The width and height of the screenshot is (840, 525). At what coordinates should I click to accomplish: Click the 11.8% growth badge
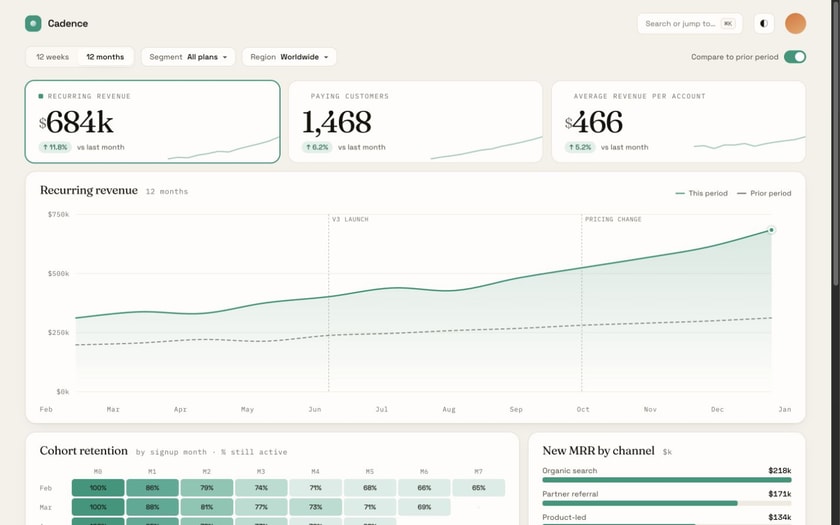pos(55,147)
